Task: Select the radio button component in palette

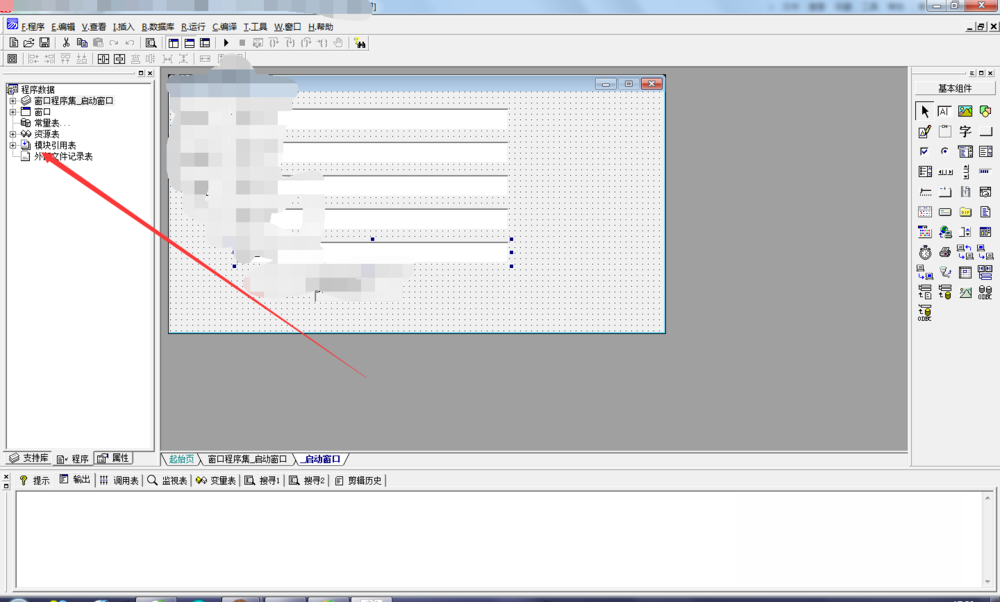Action: (x=944, y=152)
